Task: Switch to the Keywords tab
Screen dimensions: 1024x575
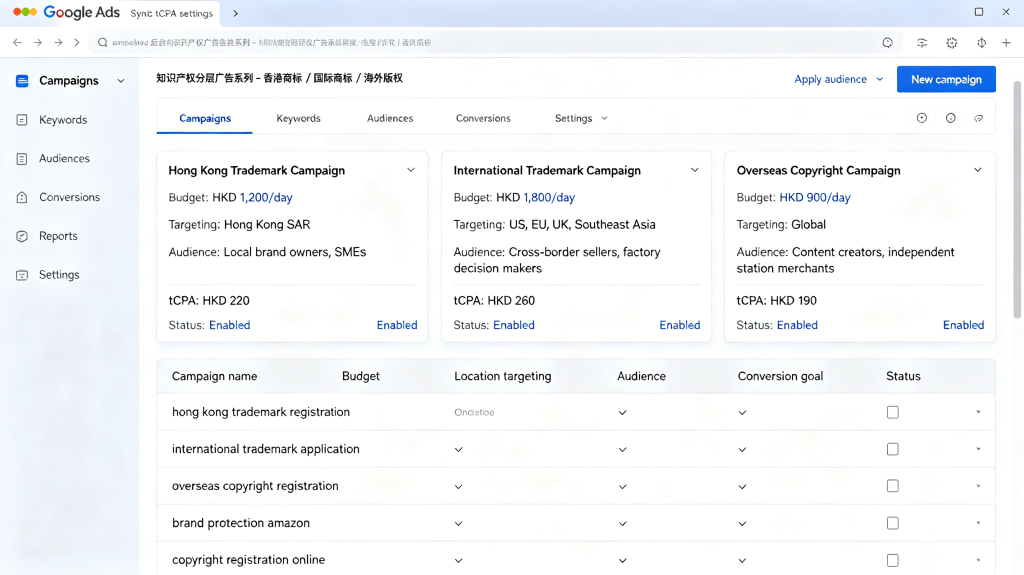Action: pos(298,118)
